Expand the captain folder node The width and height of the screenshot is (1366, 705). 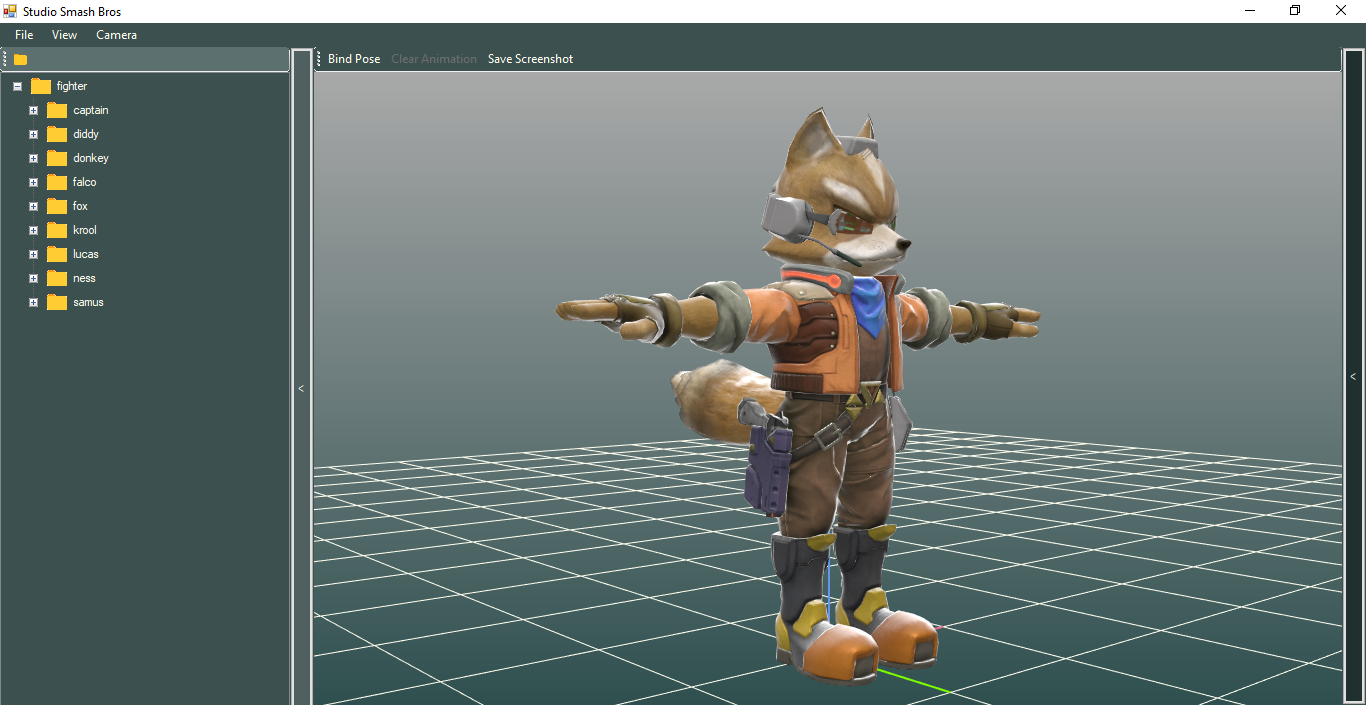coord(33,110)
